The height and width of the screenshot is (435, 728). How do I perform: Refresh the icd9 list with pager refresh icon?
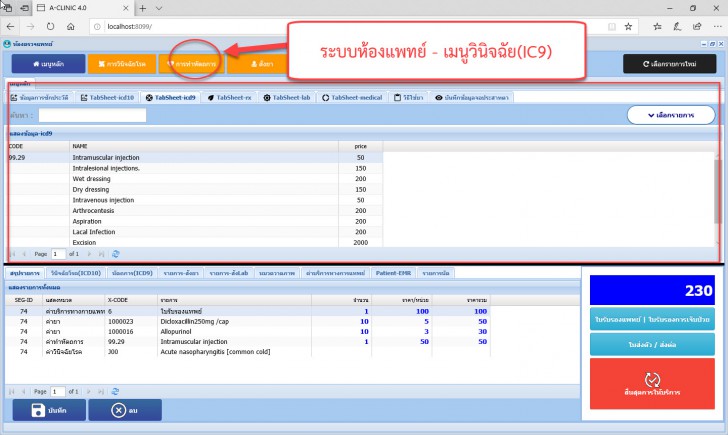point(116,254)
